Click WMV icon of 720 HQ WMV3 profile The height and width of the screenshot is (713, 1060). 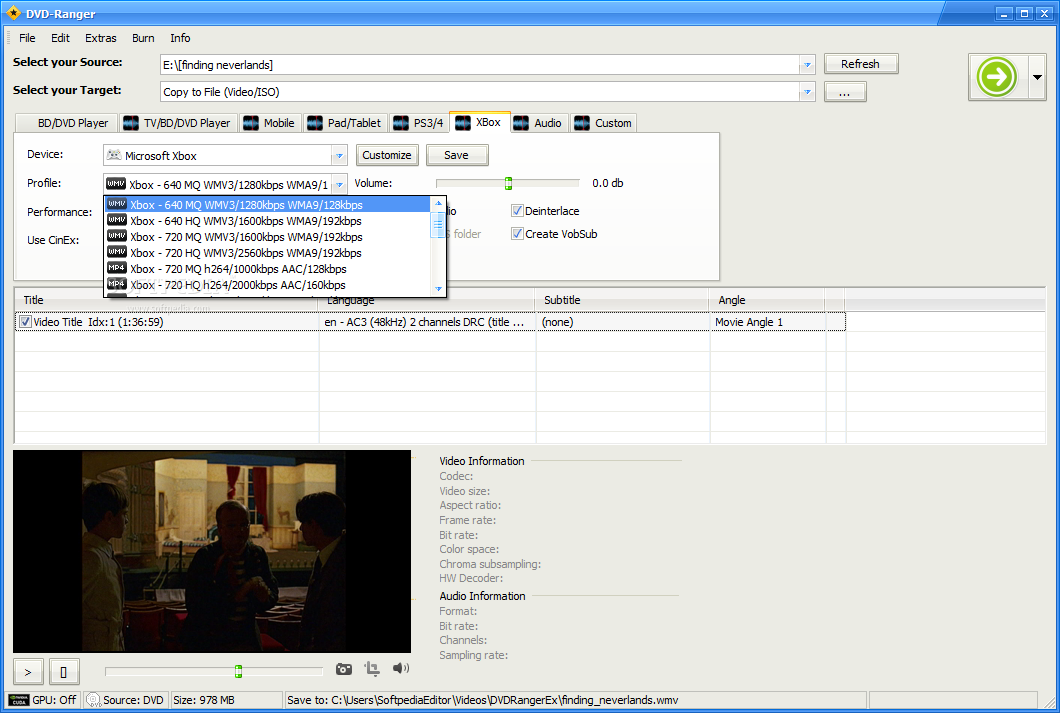[117, 253]
